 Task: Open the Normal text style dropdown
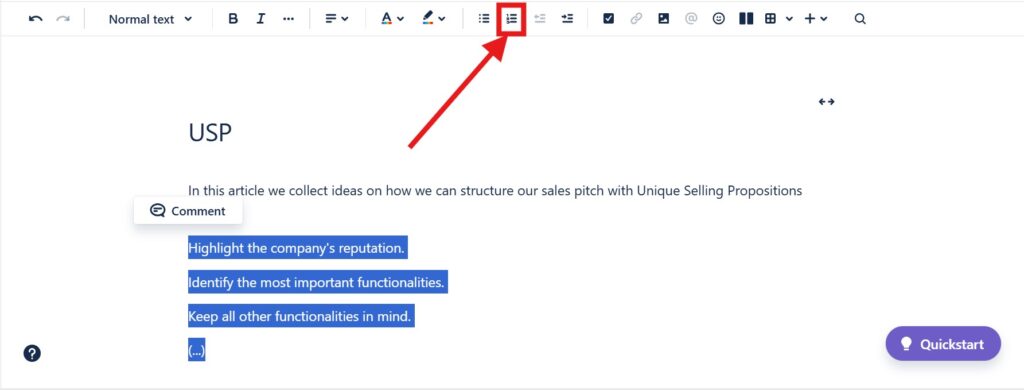pos(150,19)
